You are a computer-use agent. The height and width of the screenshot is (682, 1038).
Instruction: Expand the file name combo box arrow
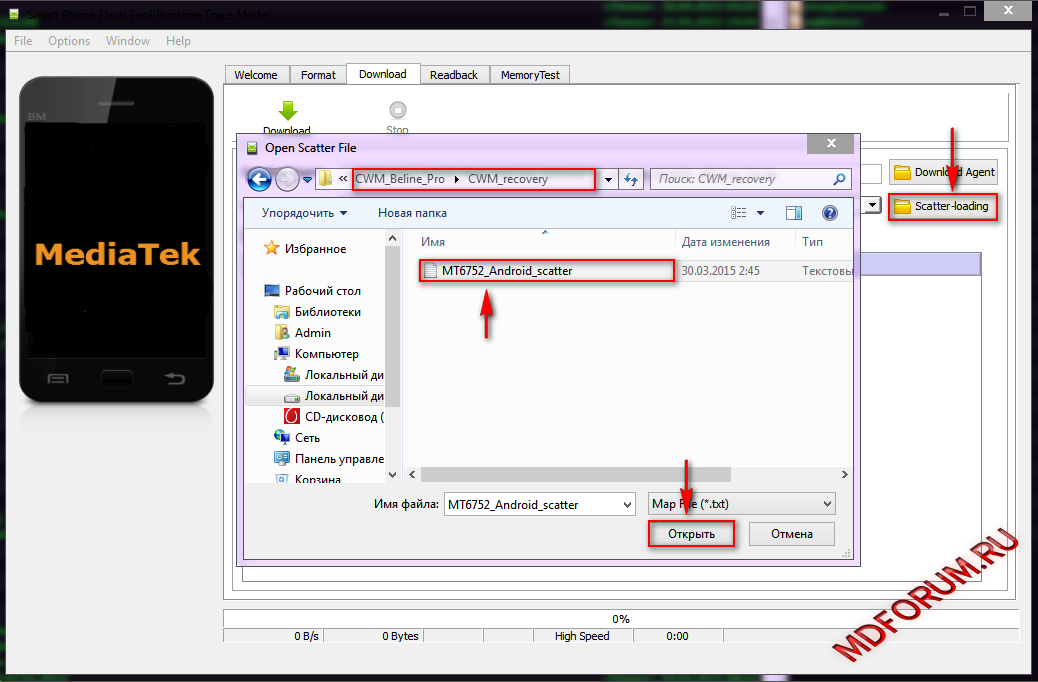(626, 505)
